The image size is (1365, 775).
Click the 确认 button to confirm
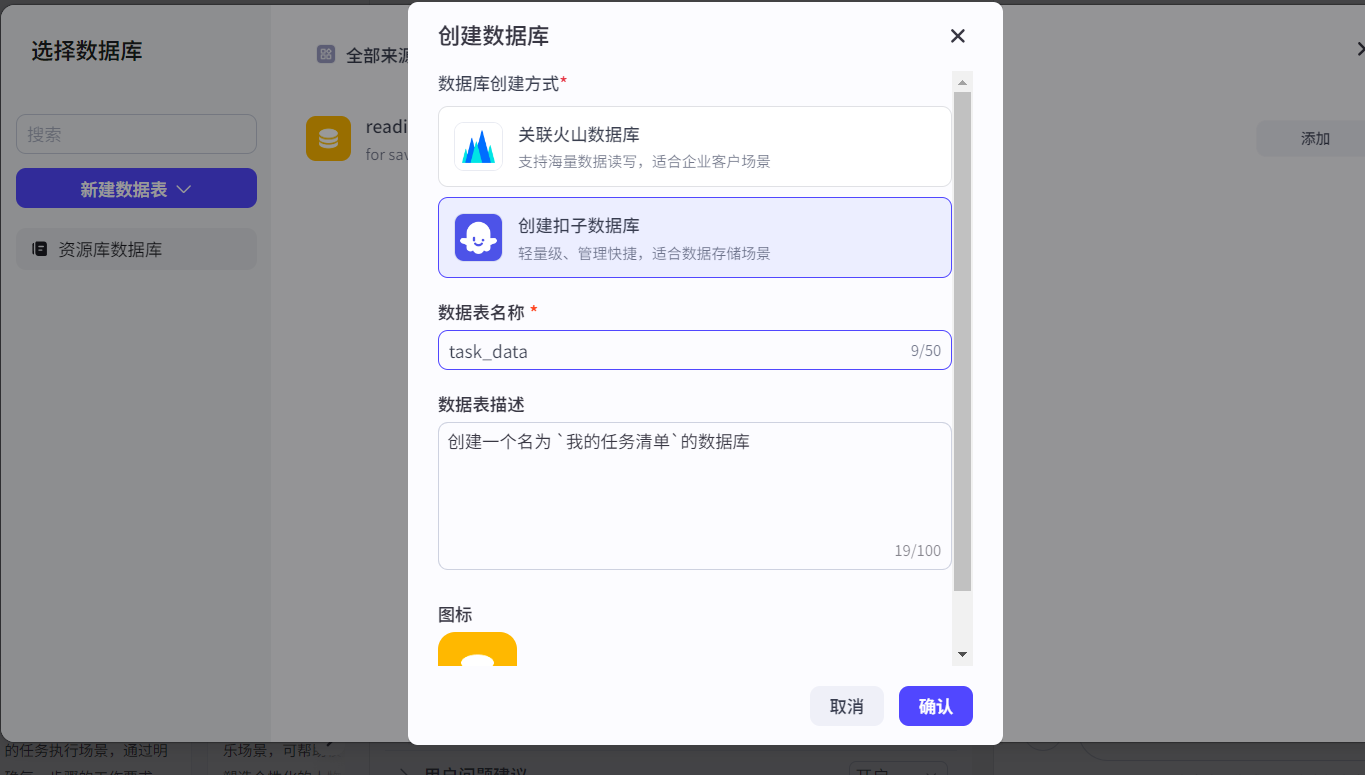935,706
